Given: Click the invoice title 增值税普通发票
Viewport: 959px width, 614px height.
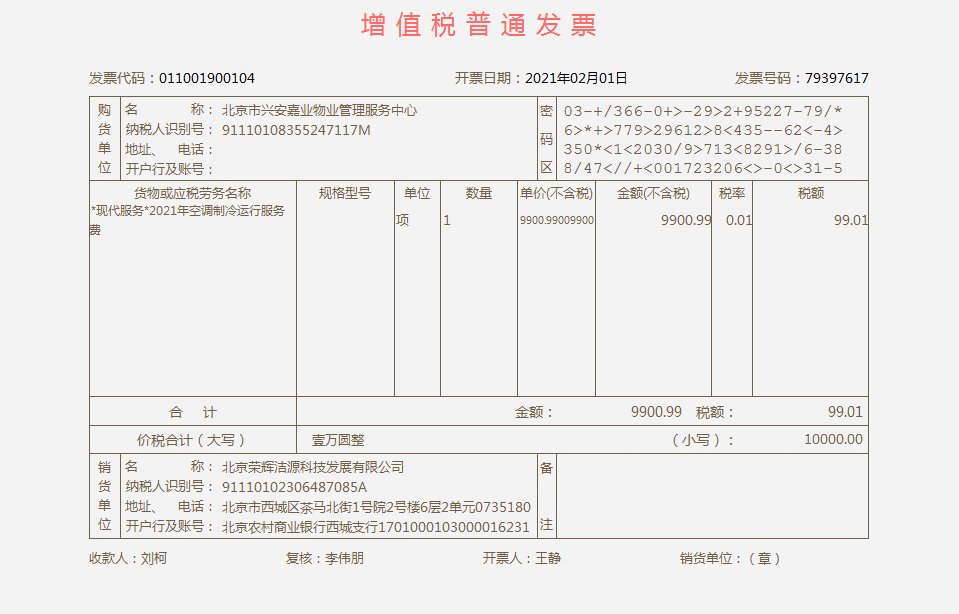Looking at the screenshot, I should 479,25.
